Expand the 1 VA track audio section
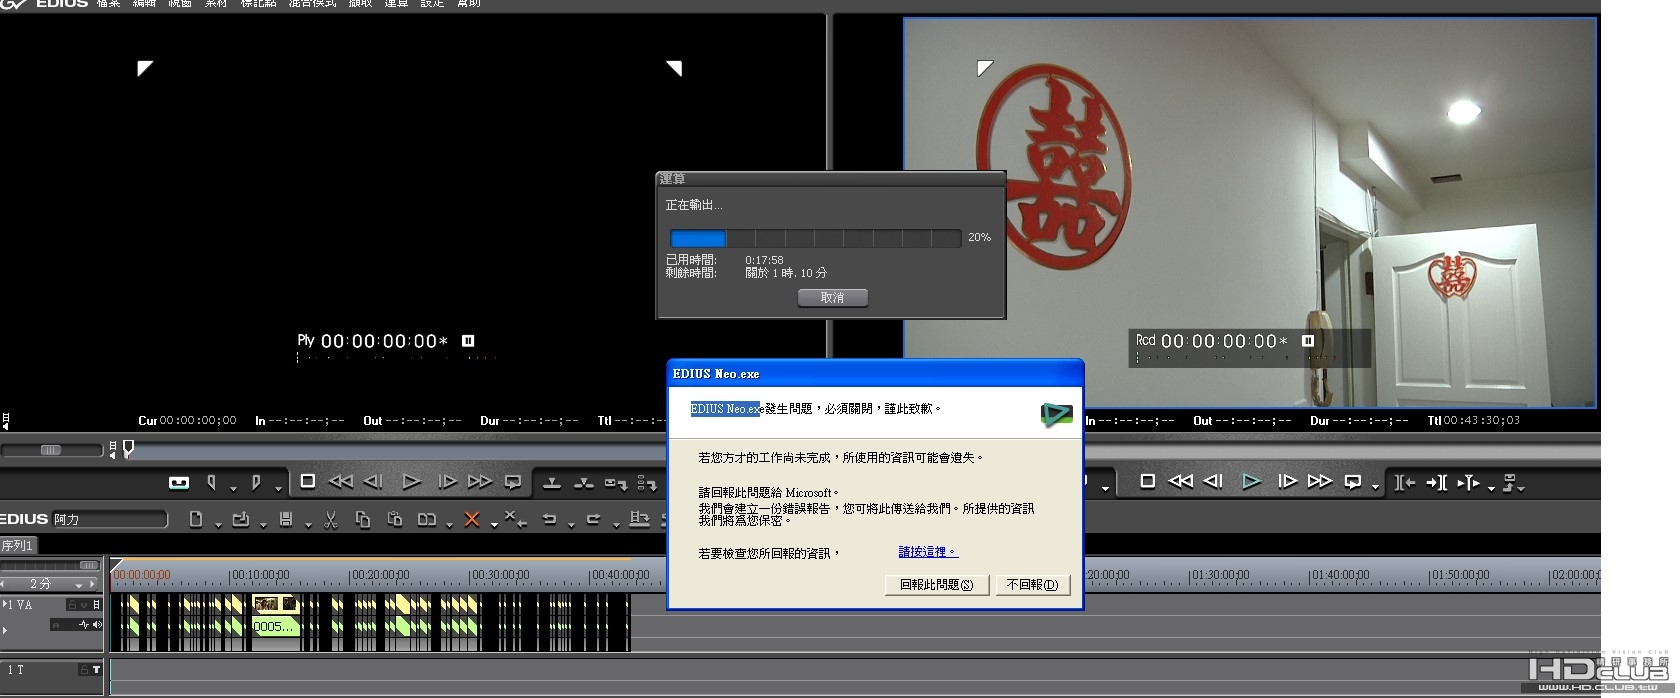Viewport: 1680px width, 698px height. (5, 630)
